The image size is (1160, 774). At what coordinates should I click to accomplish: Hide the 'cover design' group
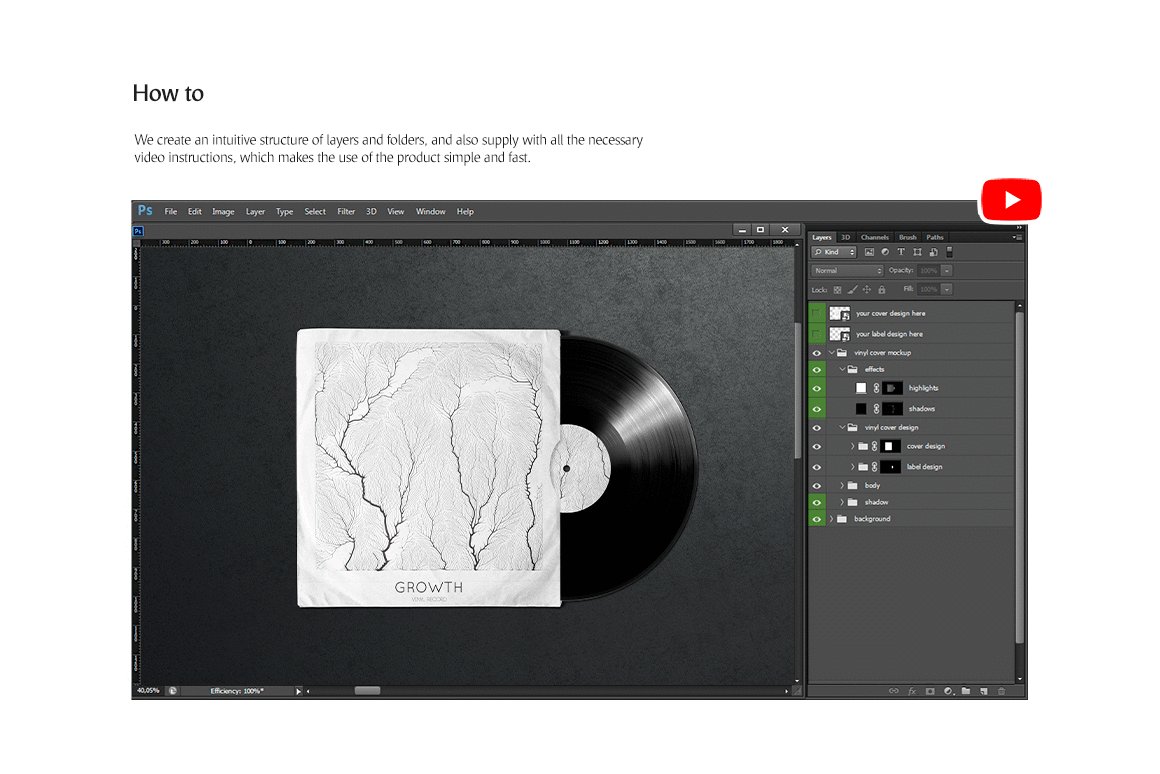tap(817, 446)
